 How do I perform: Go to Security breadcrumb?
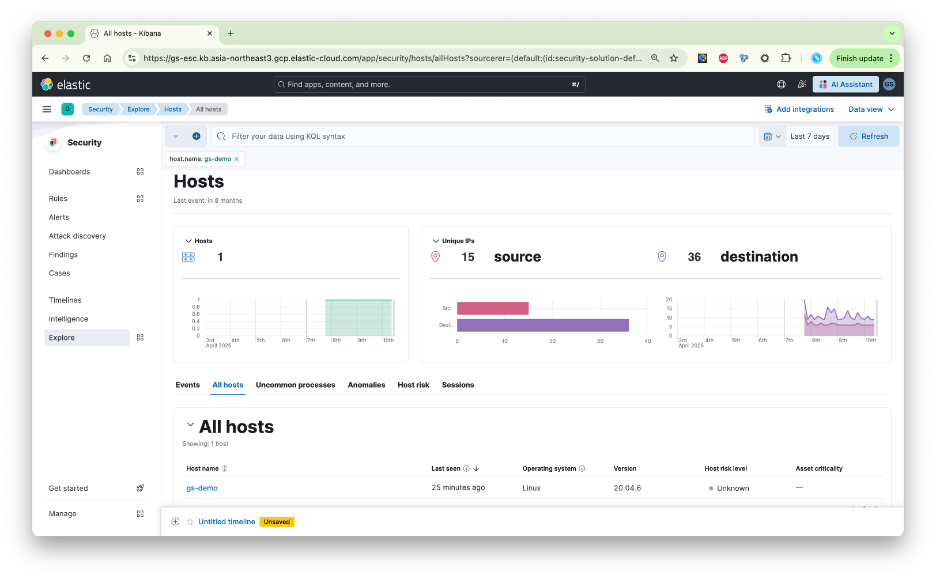pos(100,110)
